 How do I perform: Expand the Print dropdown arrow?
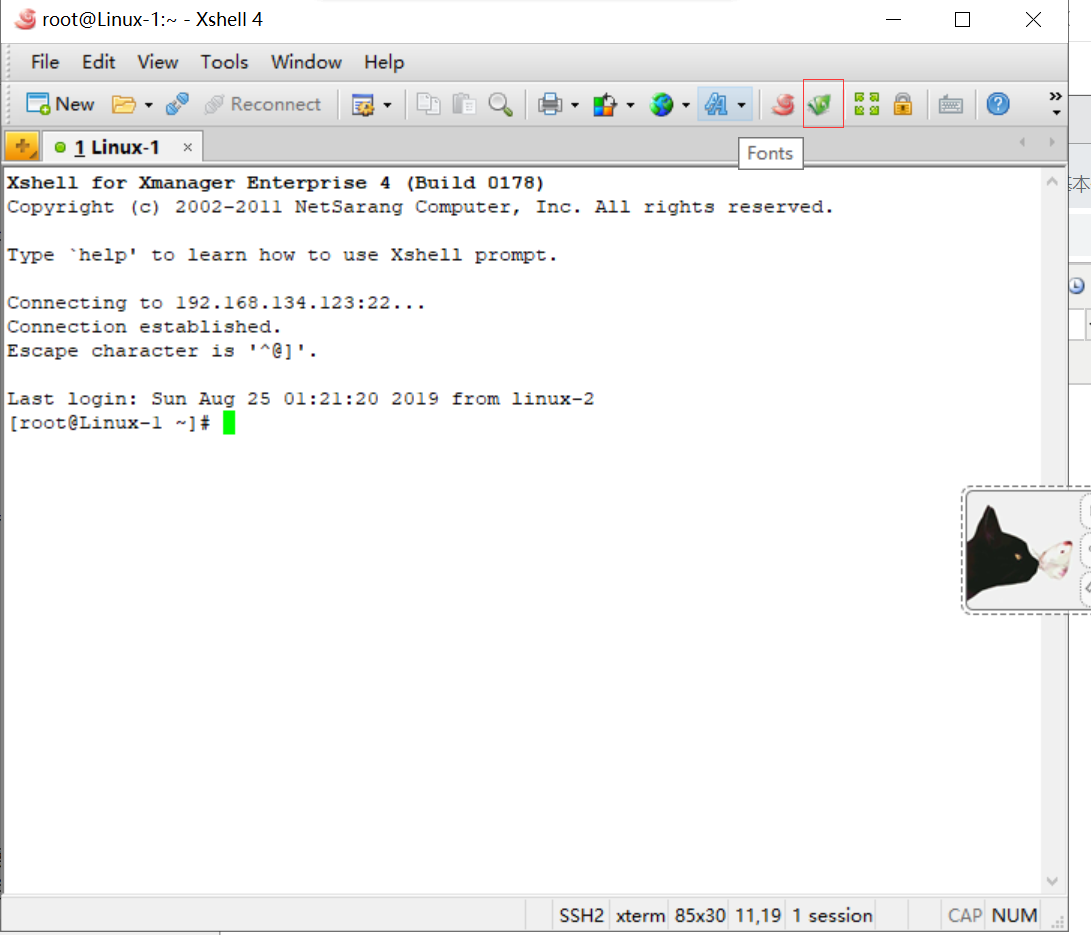click(575, 105)
